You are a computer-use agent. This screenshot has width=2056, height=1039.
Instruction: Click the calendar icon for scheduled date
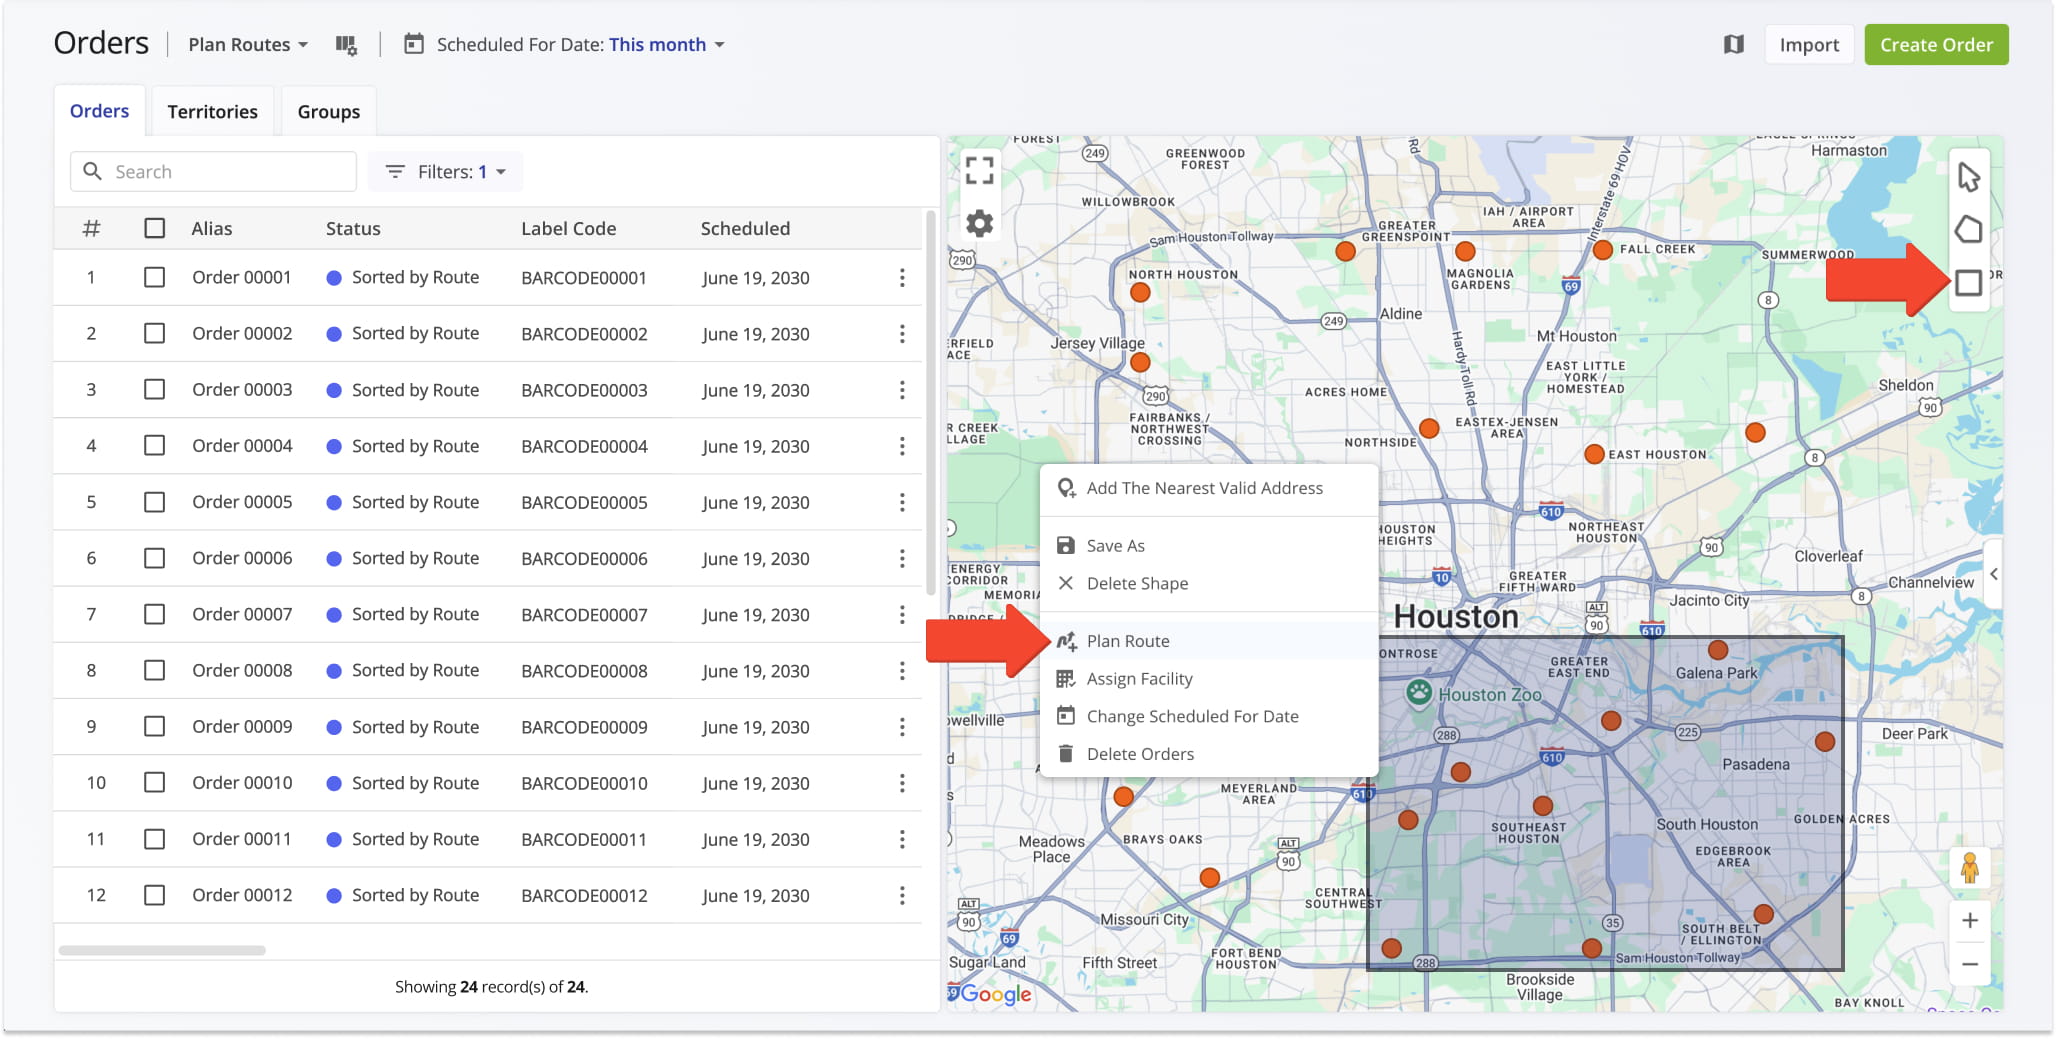pyautogui.click(x=413, y=44)
